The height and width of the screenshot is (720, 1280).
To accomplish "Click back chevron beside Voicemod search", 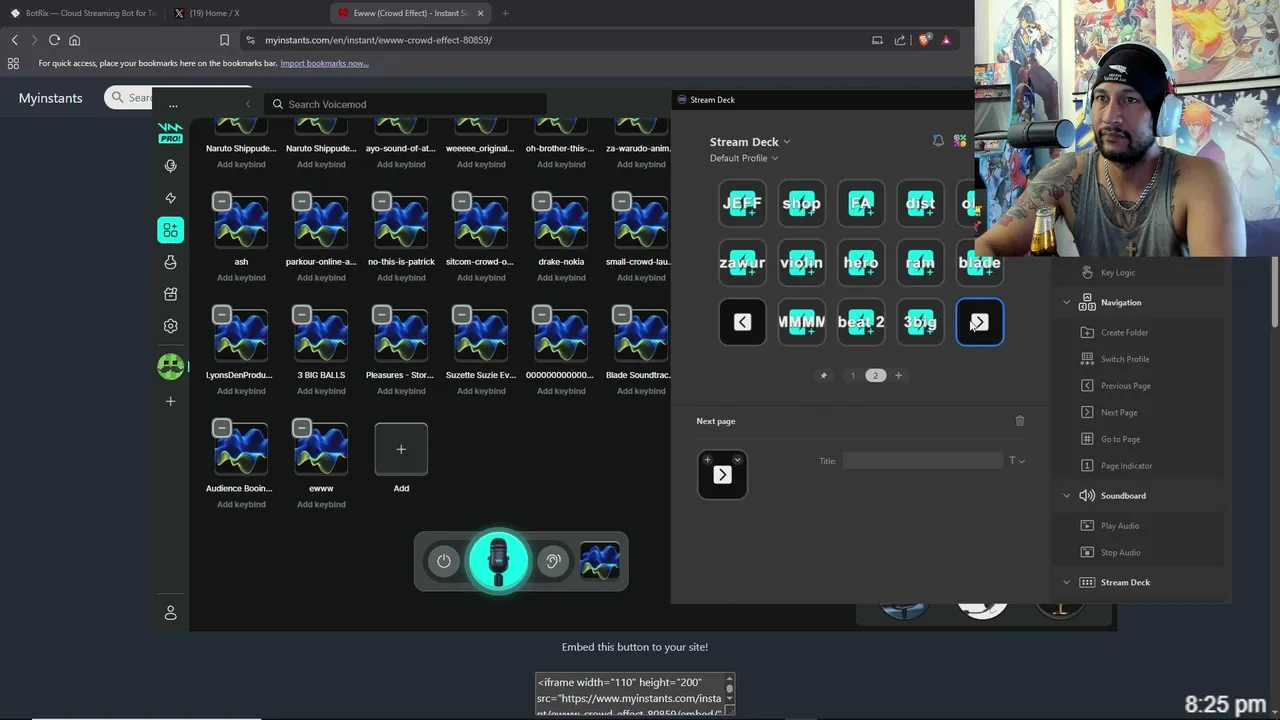I will pyautogui.click(x=248, y=104).
